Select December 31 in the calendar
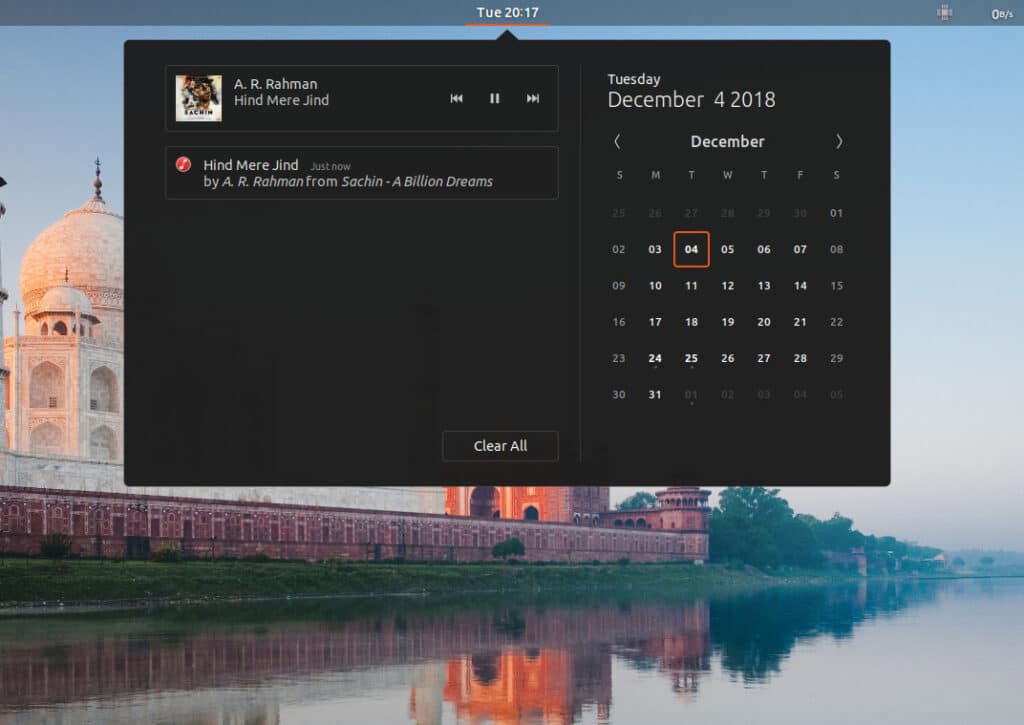Screen dimensions: 1024x725 [x=655, y=394]
